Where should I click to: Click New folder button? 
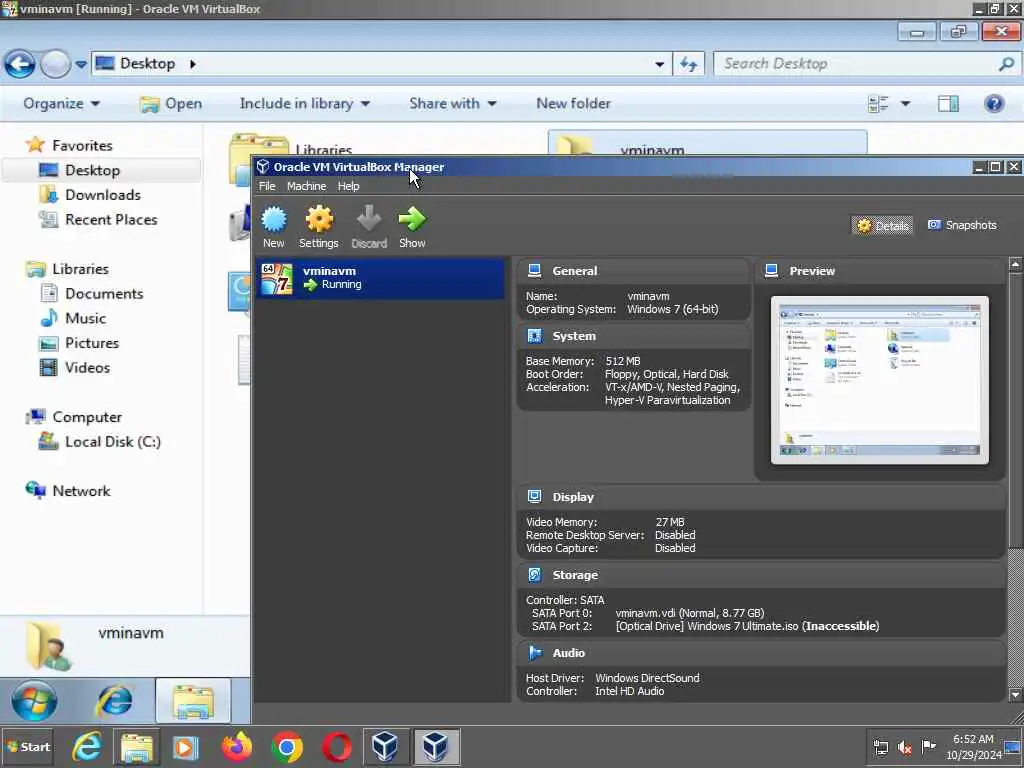(x=573, y=103)
